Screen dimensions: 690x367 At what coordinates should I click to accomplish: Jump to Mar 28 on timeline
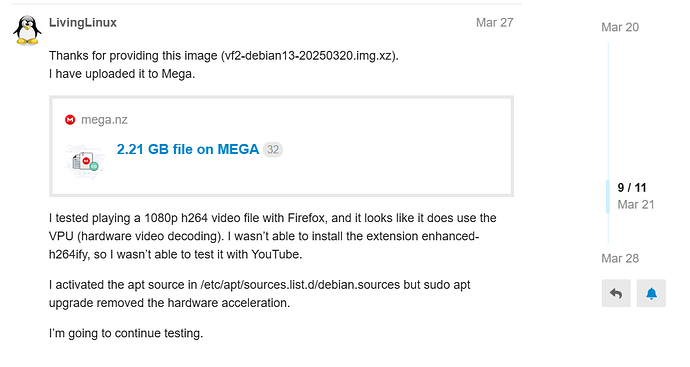point(620,258)
